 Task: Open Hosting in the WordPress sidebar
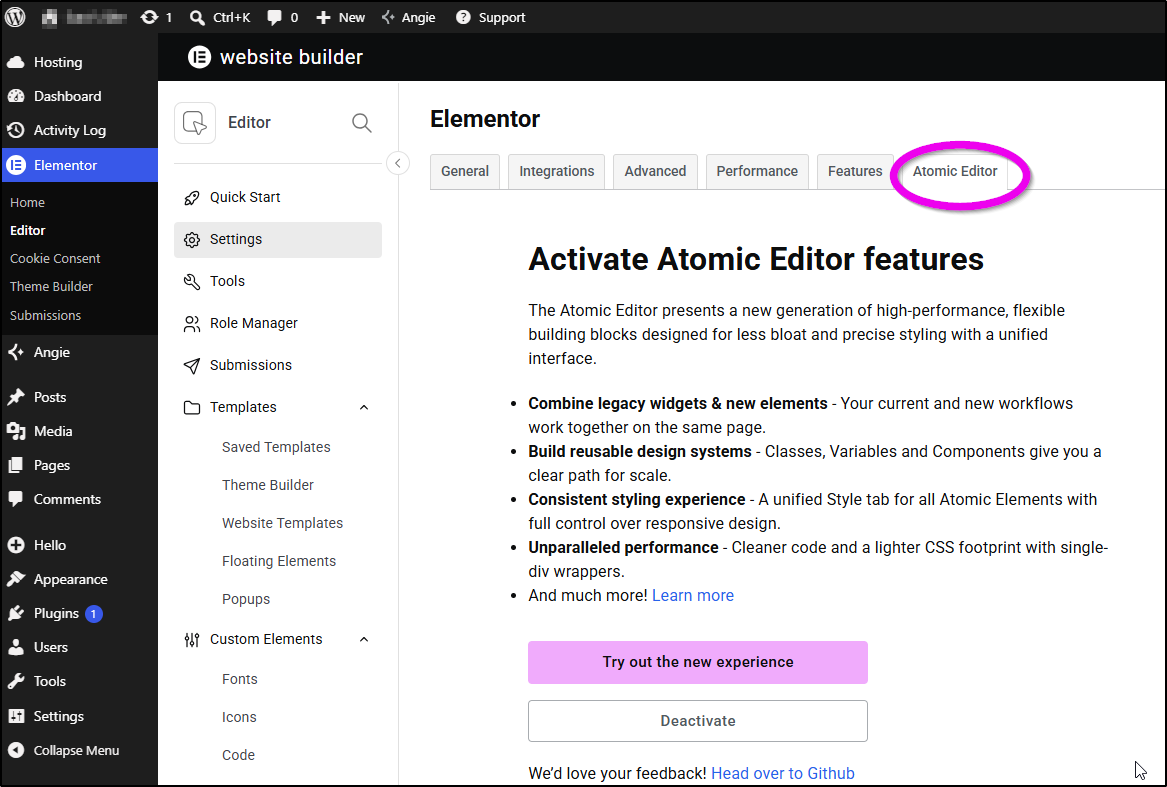click(x=79, y=63)
